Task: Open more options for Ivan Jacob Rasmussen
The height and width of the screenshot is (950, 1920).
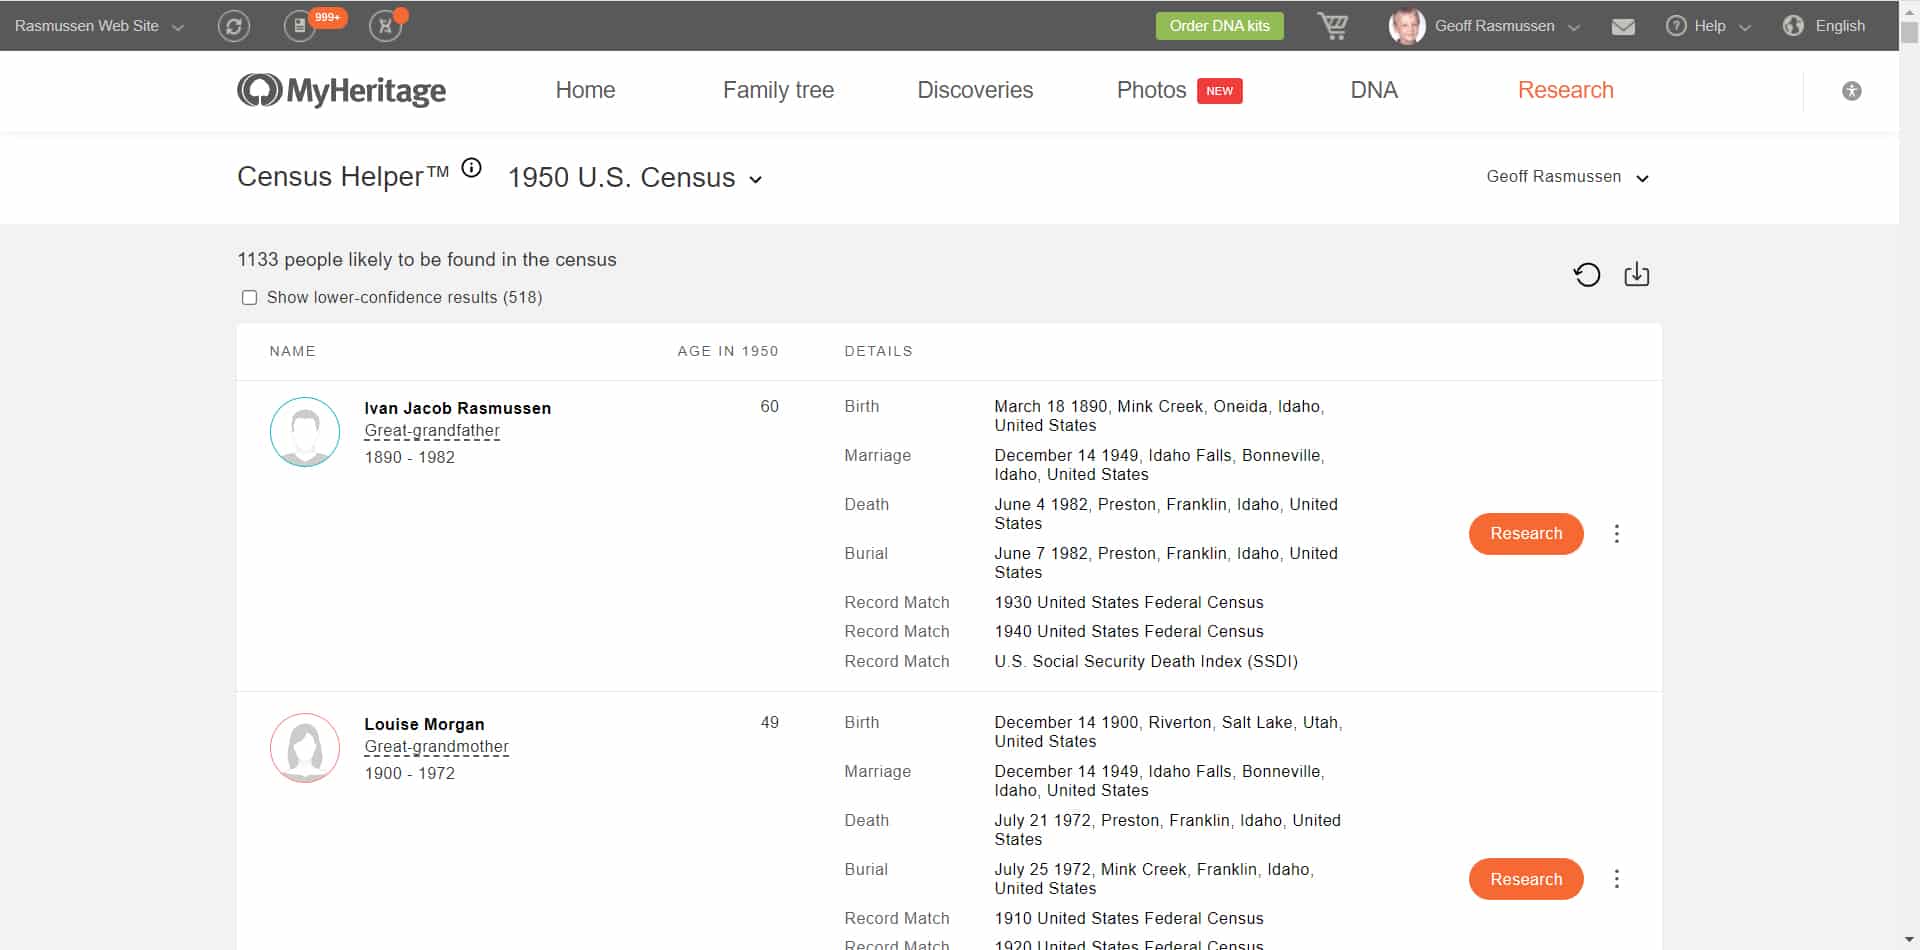Action: [x=1617, y=534]
